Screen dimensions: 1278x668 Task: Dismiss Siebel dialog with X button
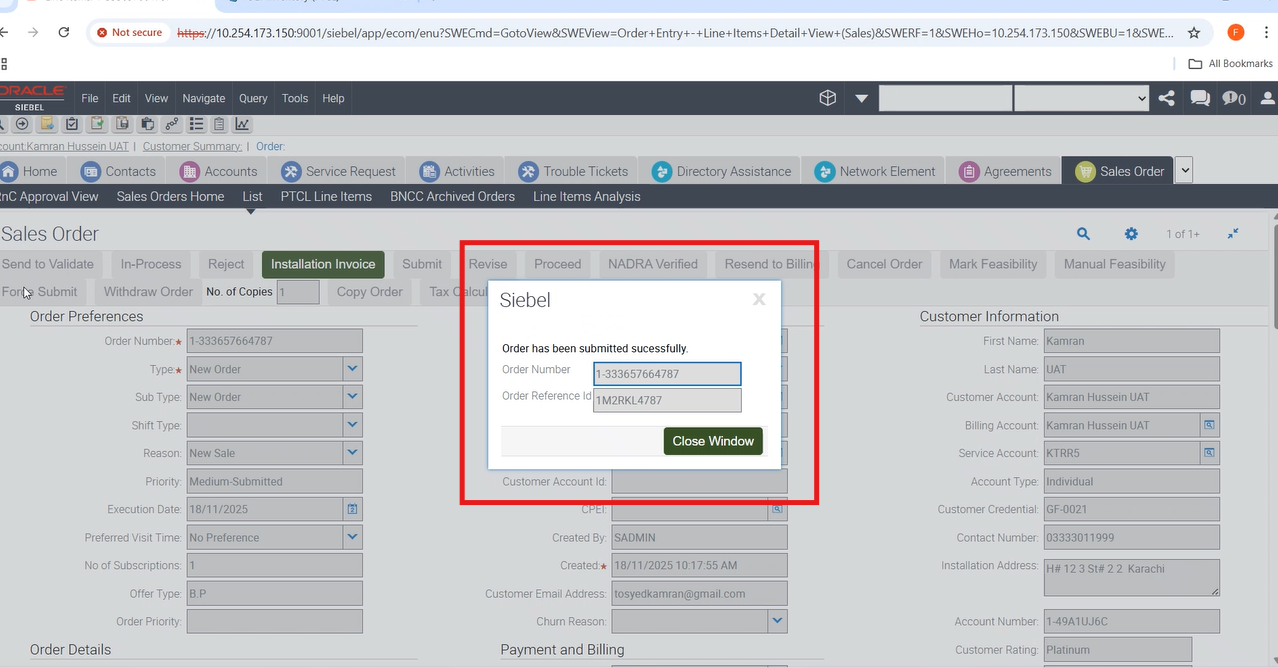759,299
